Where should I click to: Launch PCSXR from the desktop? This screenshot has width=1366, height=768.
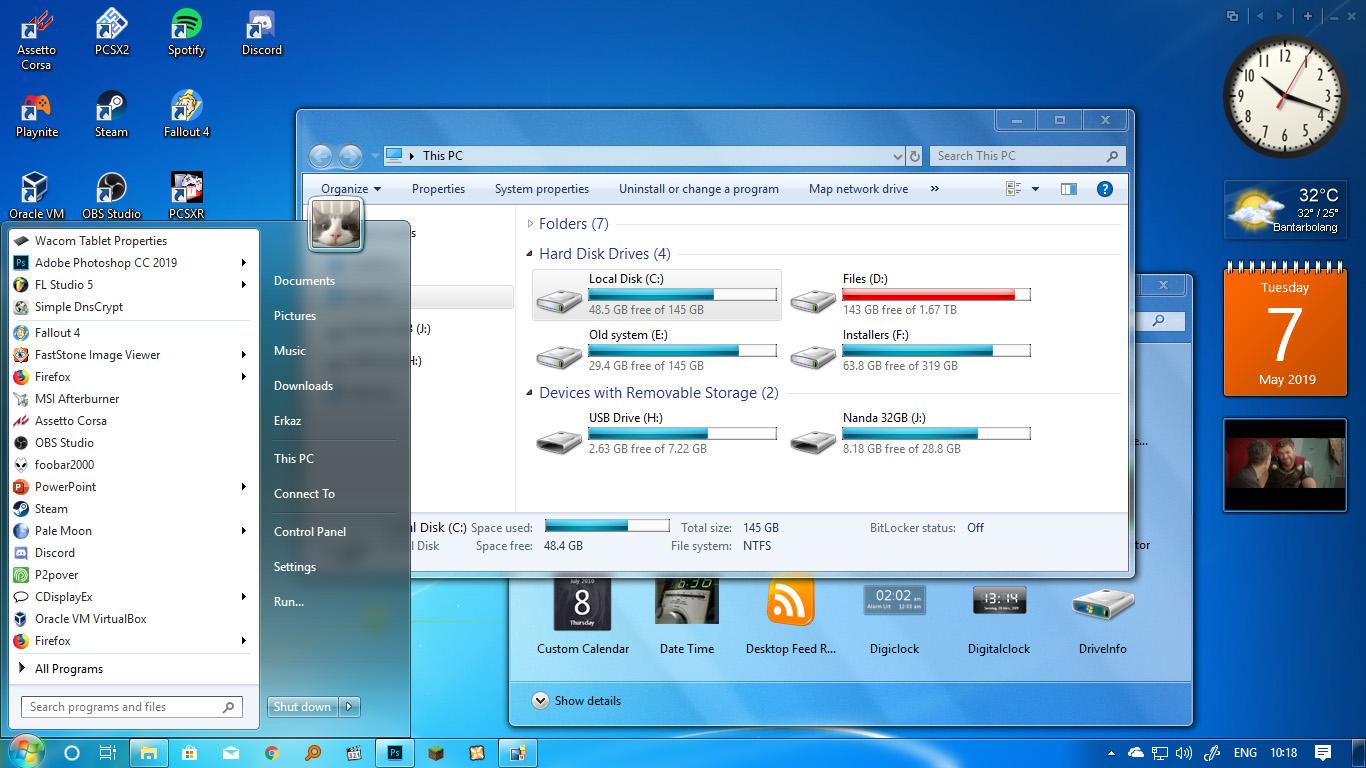click(186, 196)
